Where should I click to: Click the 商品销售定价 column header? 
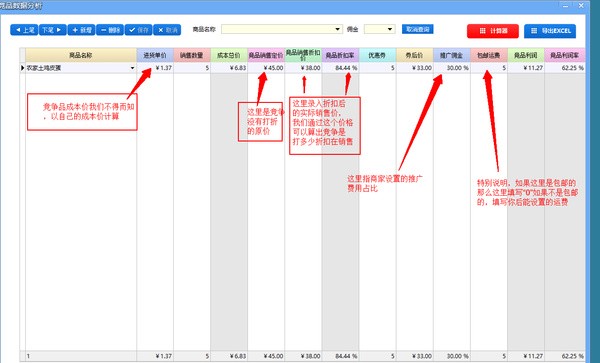266,55
